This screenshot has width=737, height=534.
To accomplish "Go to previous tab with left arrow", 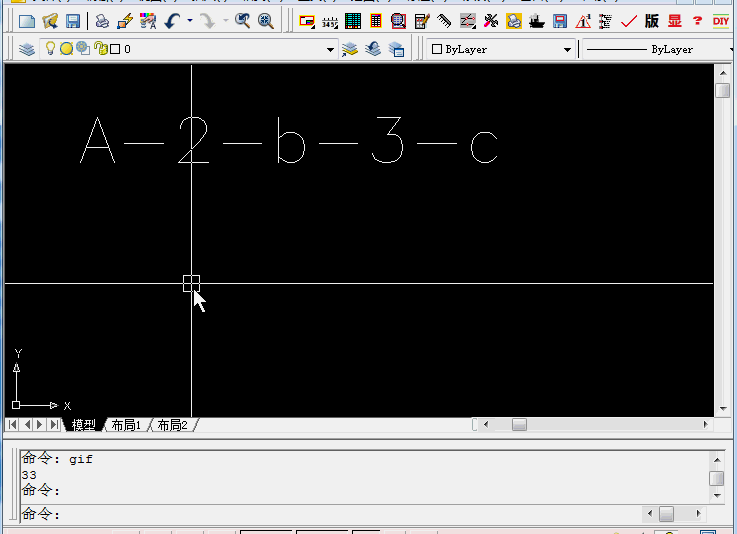I will pyautogui.click(x=27, y=425).
